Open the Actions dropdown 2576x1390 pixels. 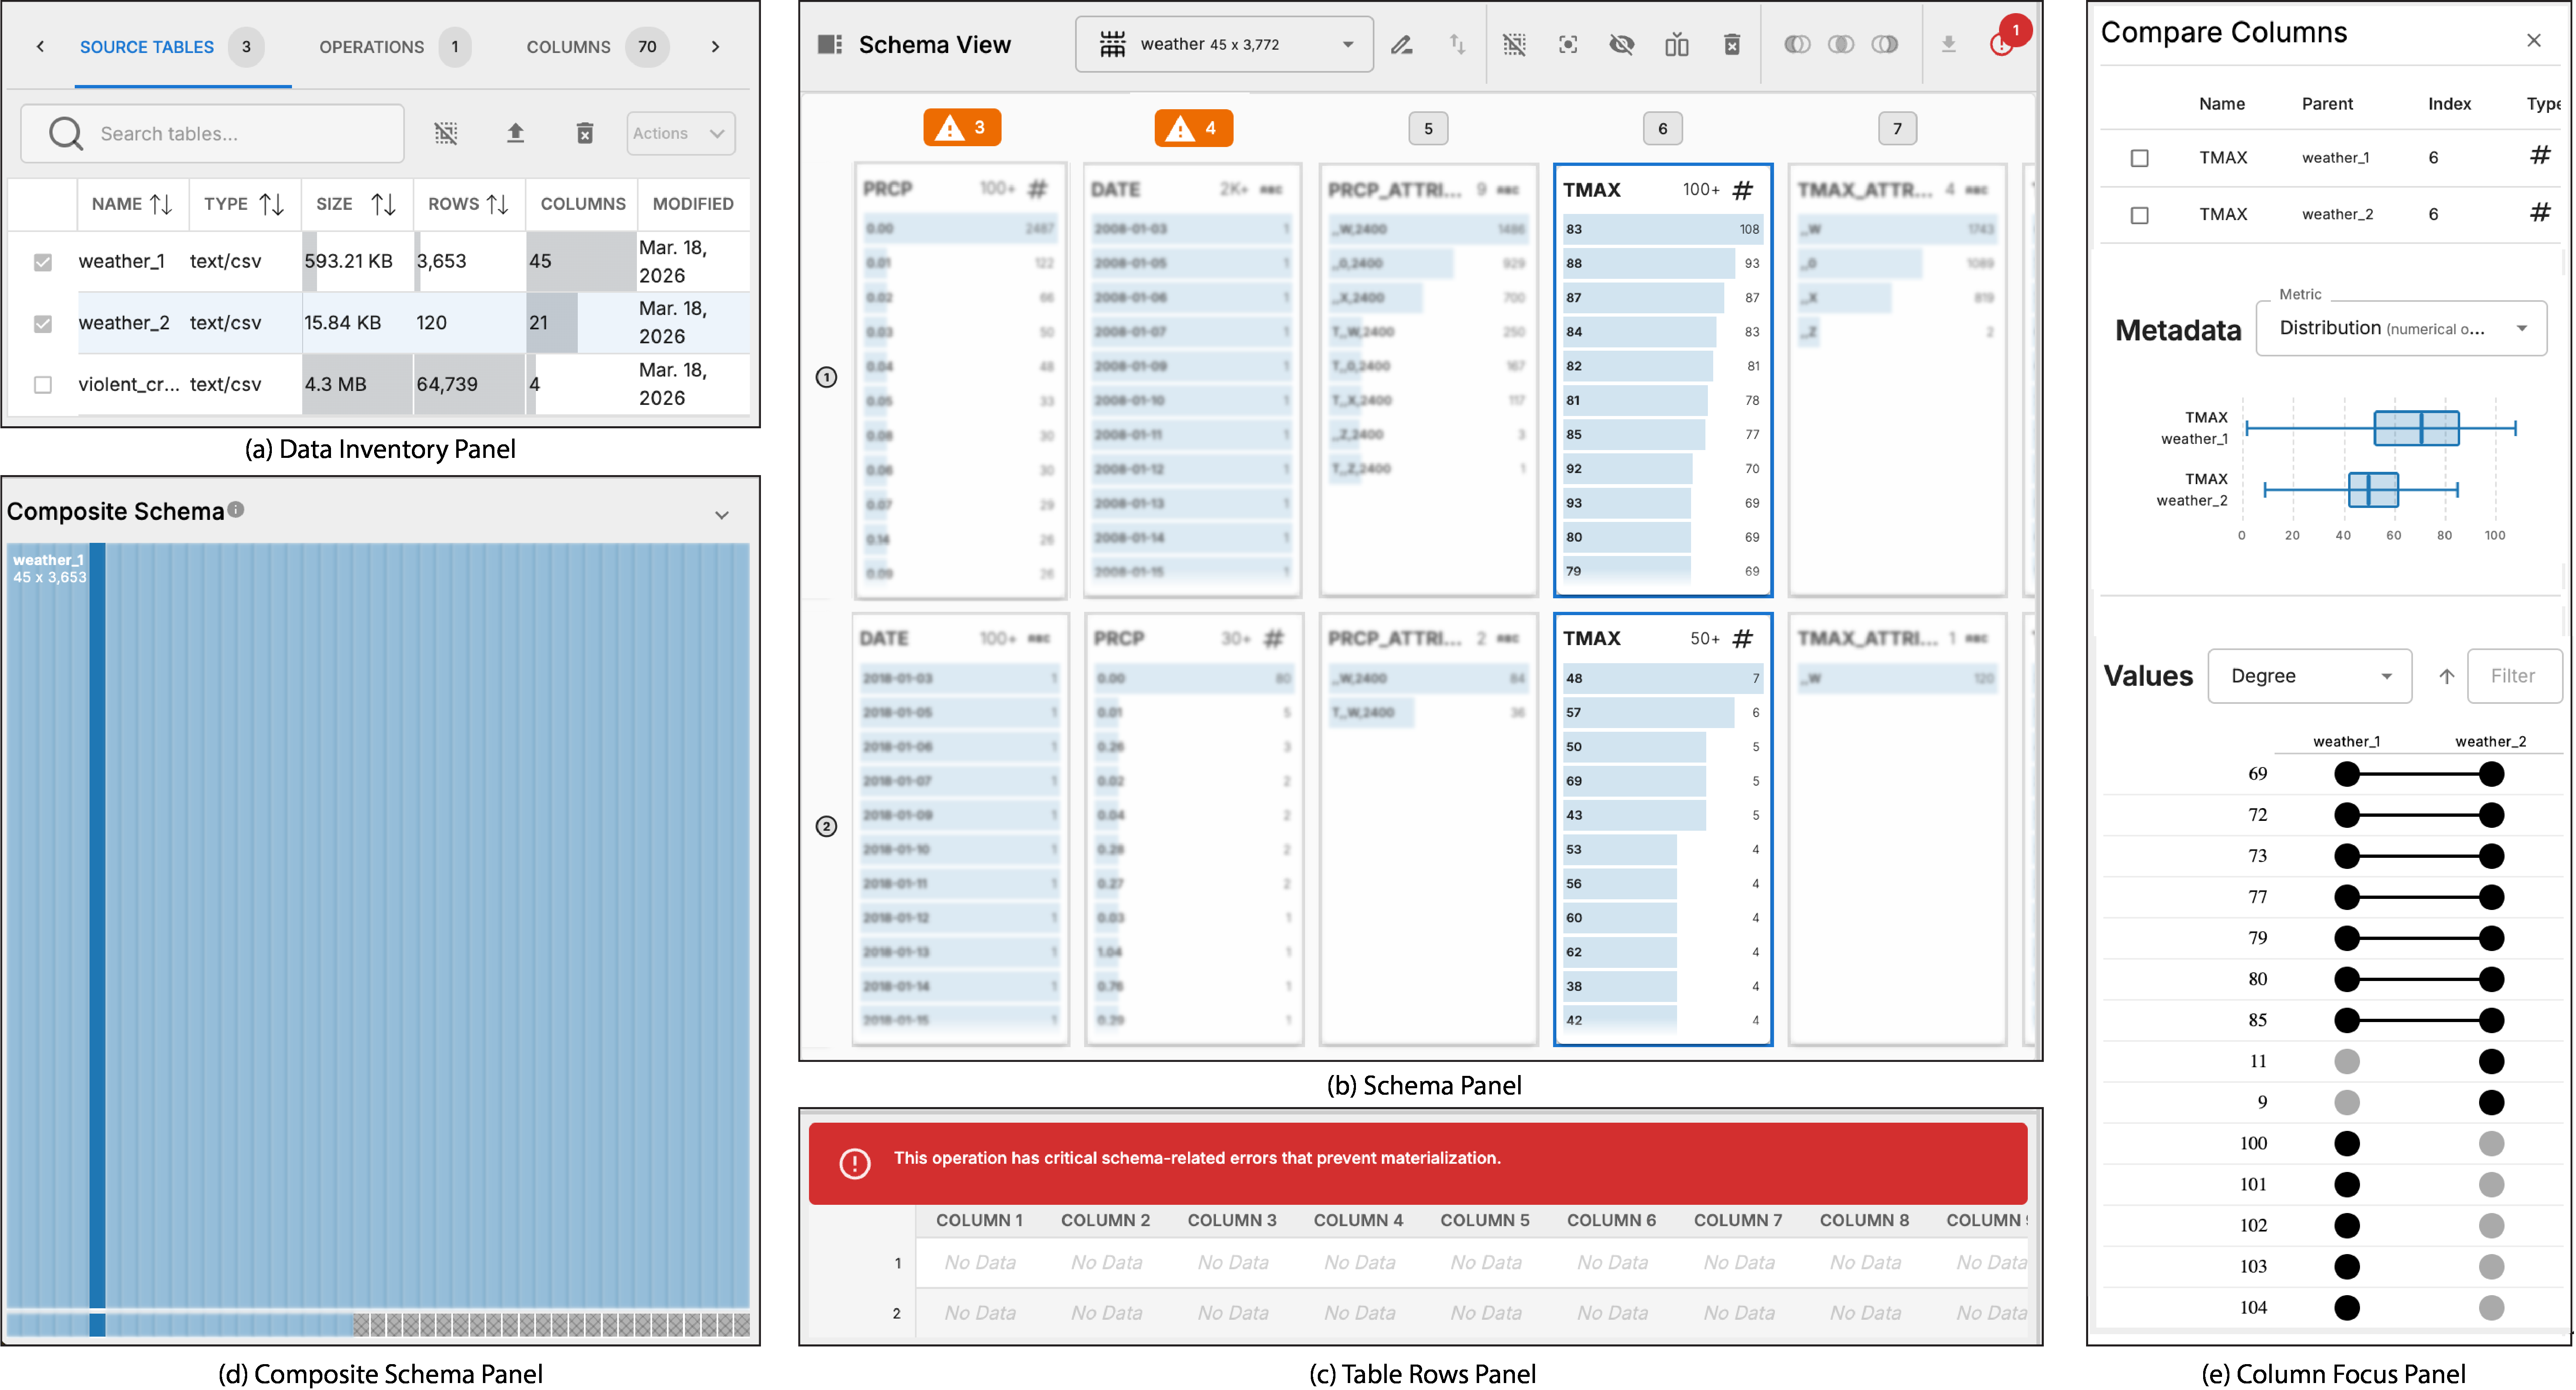tap(681, 133)
